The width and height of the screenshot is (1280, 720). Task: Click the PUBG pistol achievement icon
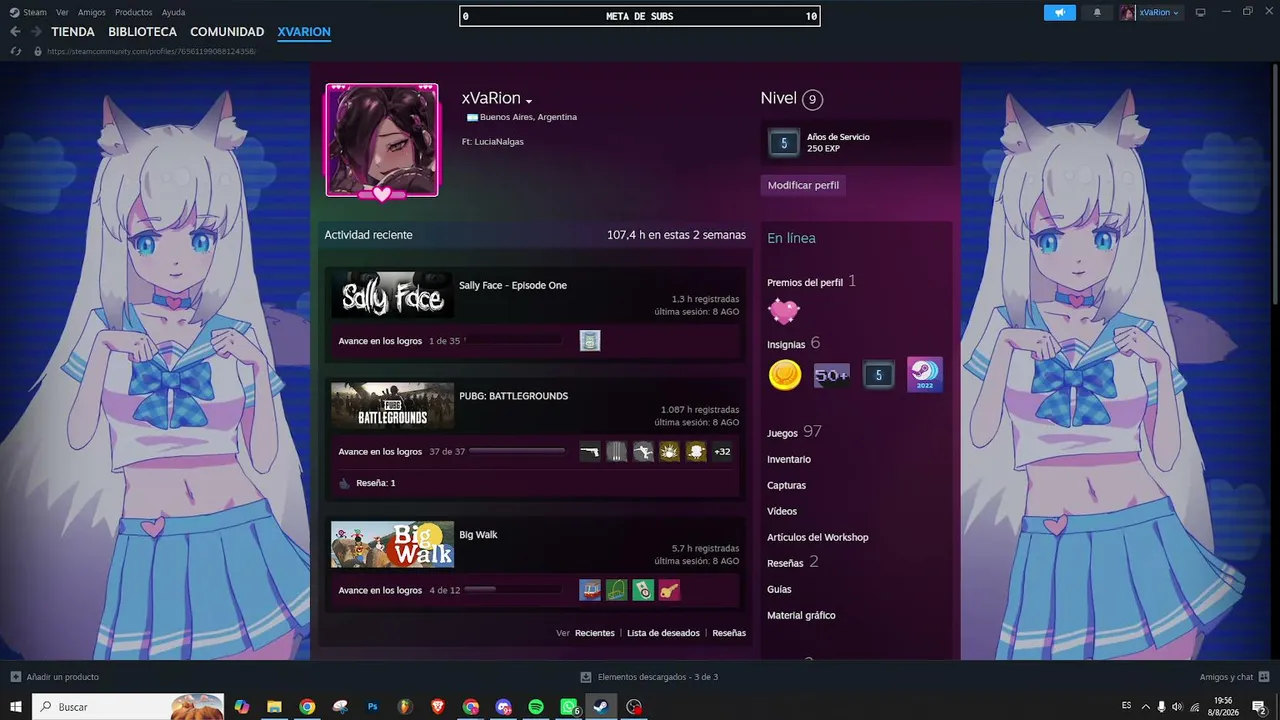pos(590,452)
